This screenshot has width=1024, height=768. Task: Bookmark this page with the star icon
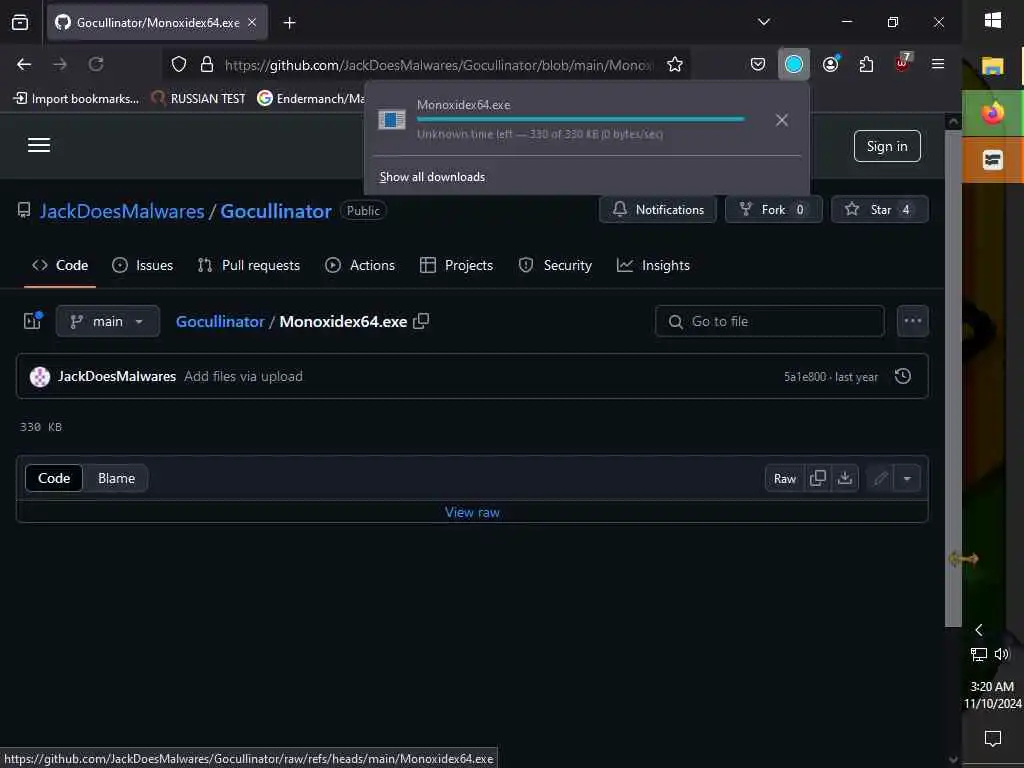[x=675, y=64]
